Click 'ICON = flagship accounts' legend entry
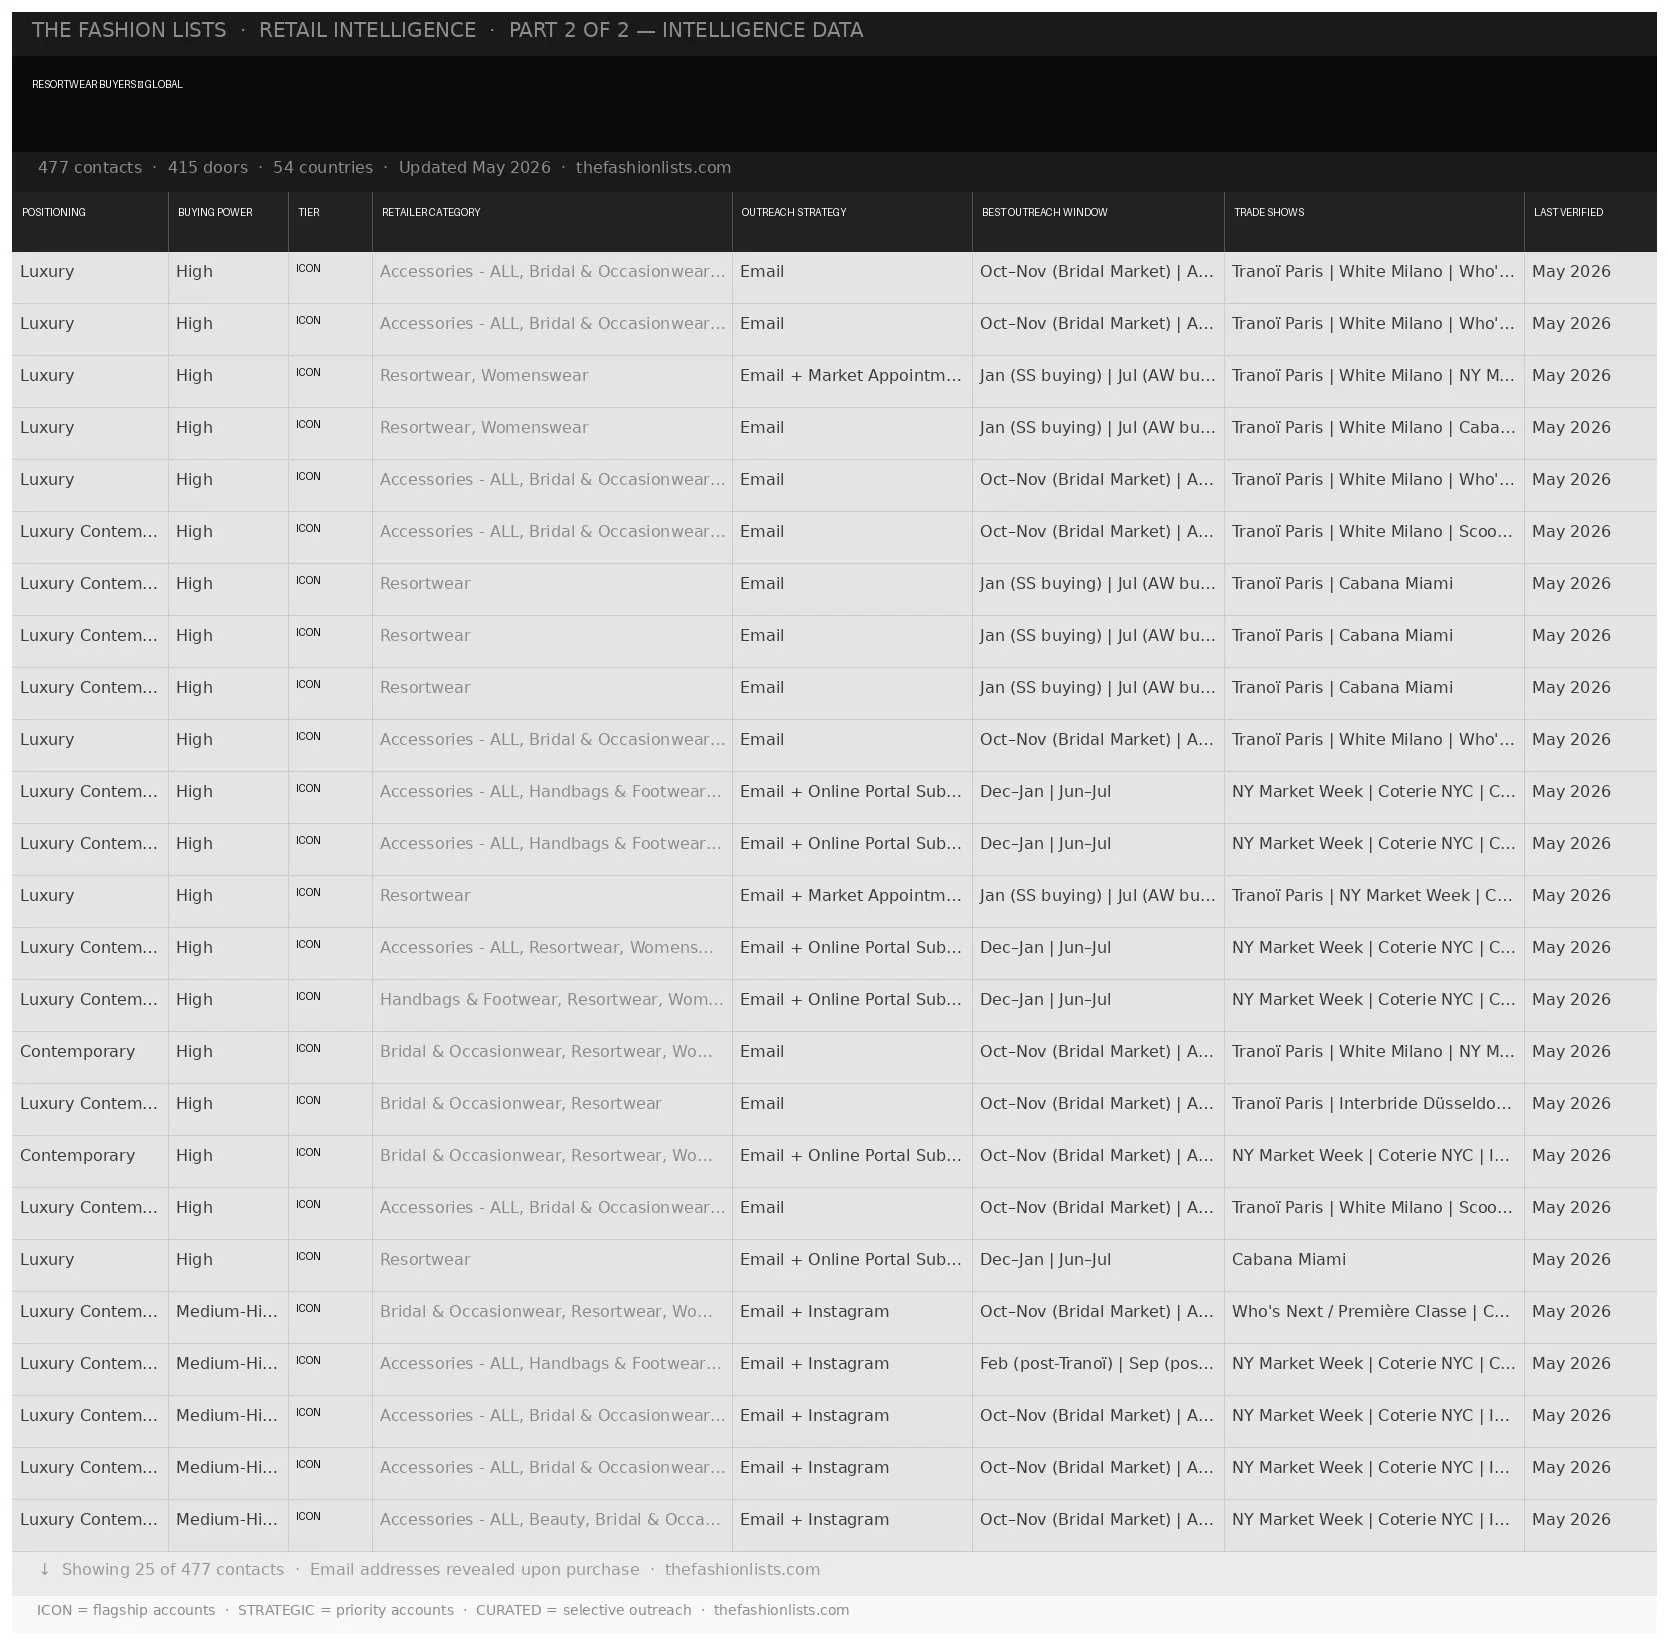Image resolution: width=1668 pixels, height=1644 pixels. (126, 1610)
